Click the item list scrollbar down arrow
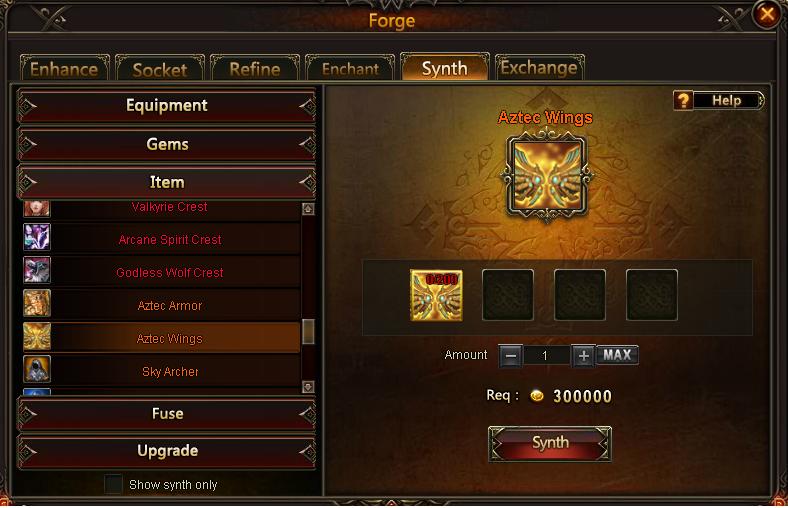 pyautogui.click(x=308, y=387)
